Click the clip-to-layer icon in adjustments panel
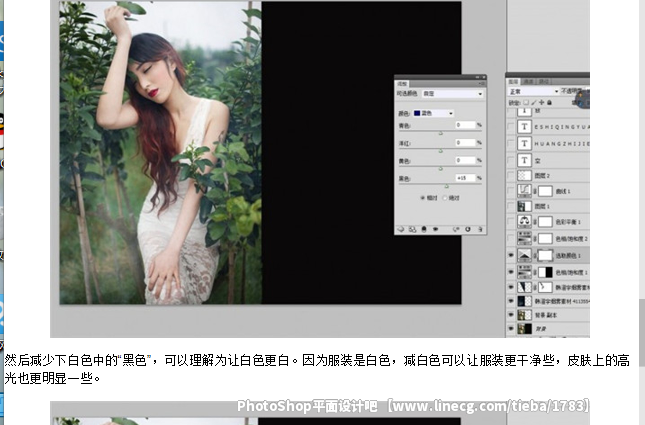 coord(423,229)
